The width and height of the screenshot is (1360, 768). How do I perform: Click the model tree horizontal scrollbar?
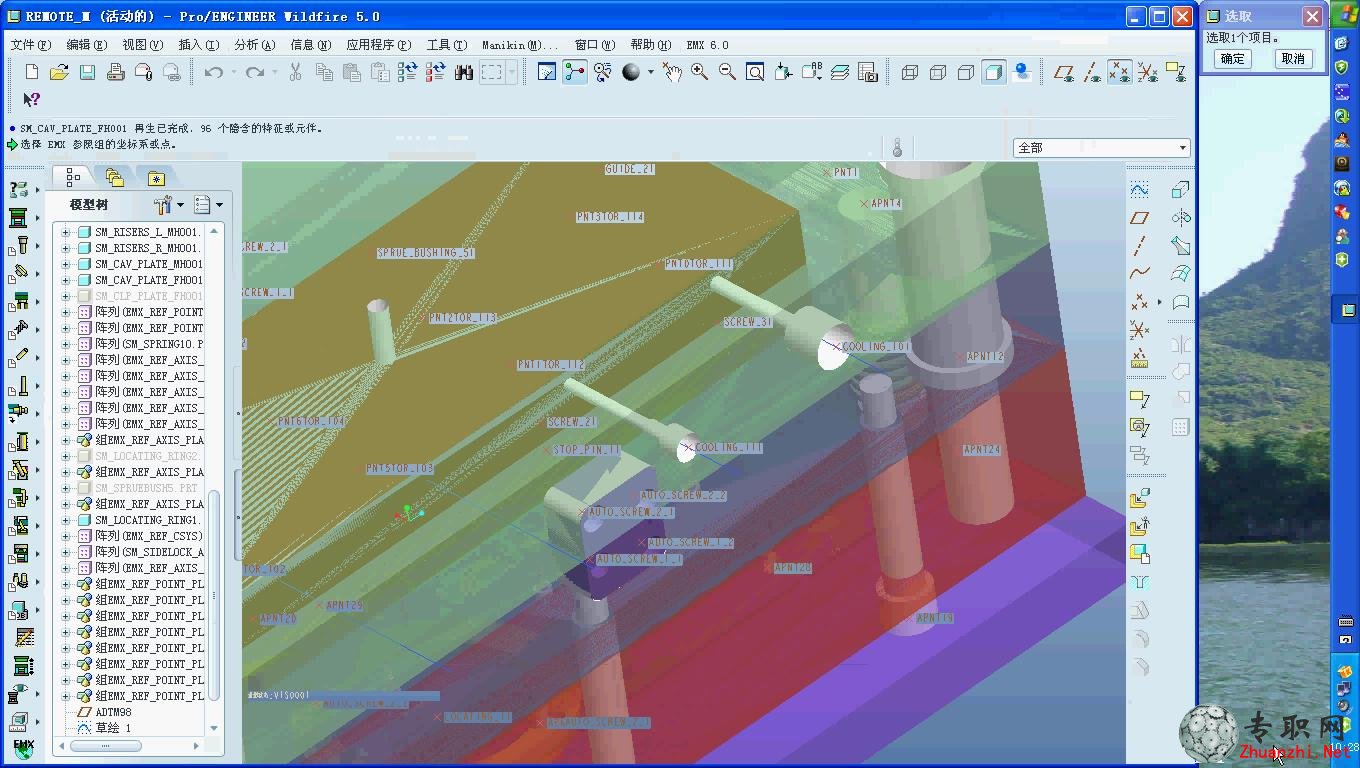105,746
